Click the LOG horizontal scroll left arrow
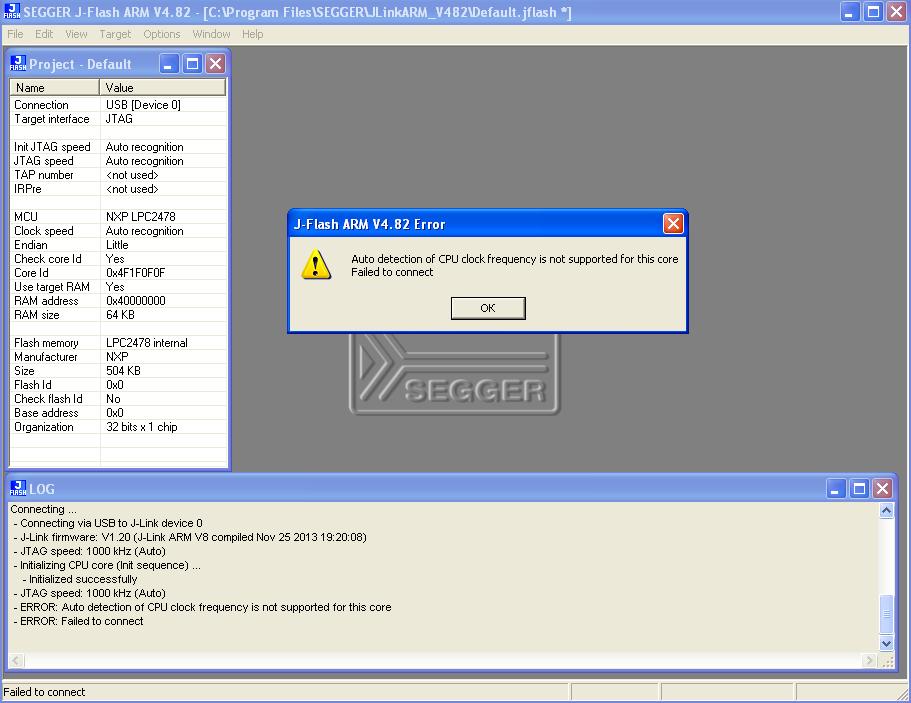Viewport: 911px width, 703px height. (x=16, y=660)
